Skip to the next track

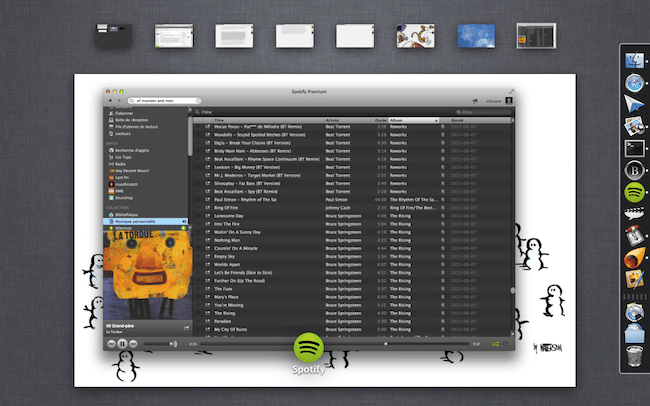(x=133, y=344)
